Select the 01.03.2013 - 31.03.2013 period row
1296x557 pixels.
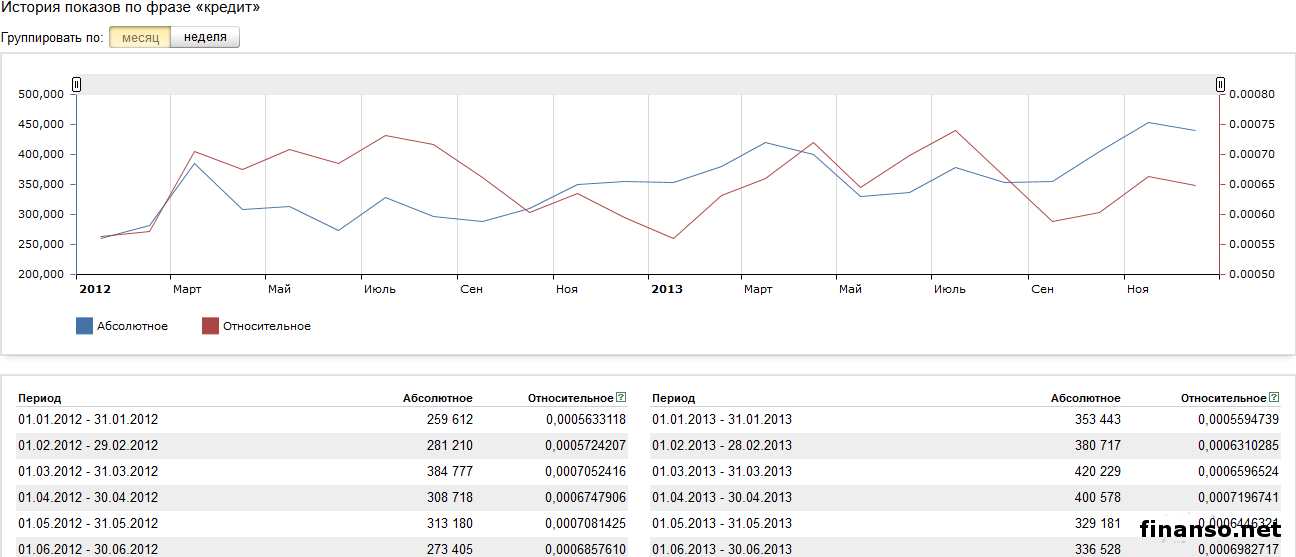coord(722,472)
